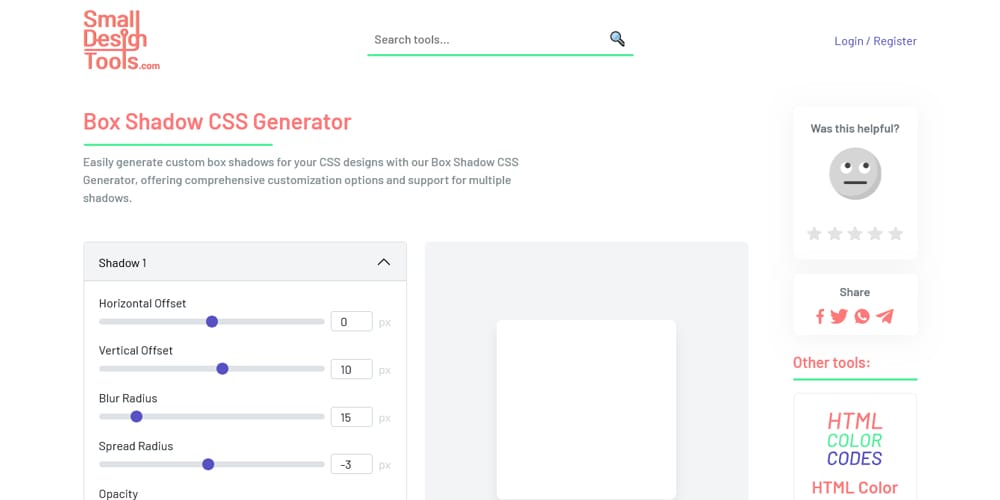Screen dimensions: 1000x500
Task: Click the Spread Radius value field
Action: pos(351,464)
